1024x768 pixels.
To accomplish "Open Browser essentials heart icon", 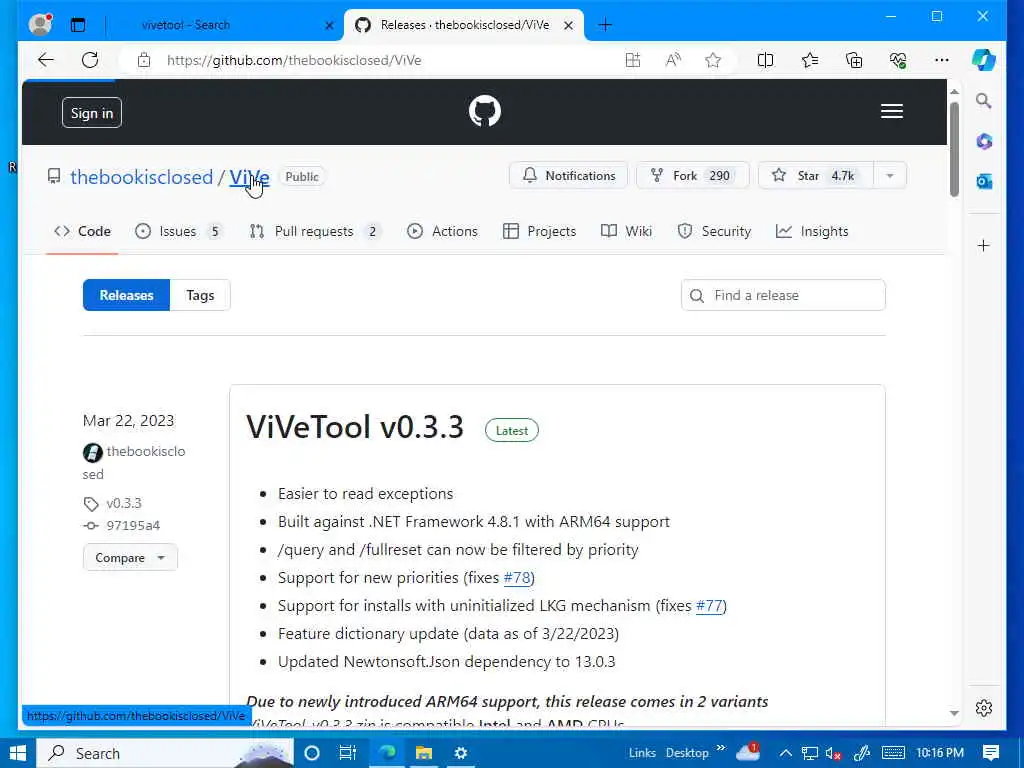I will (x=898, y=60).
